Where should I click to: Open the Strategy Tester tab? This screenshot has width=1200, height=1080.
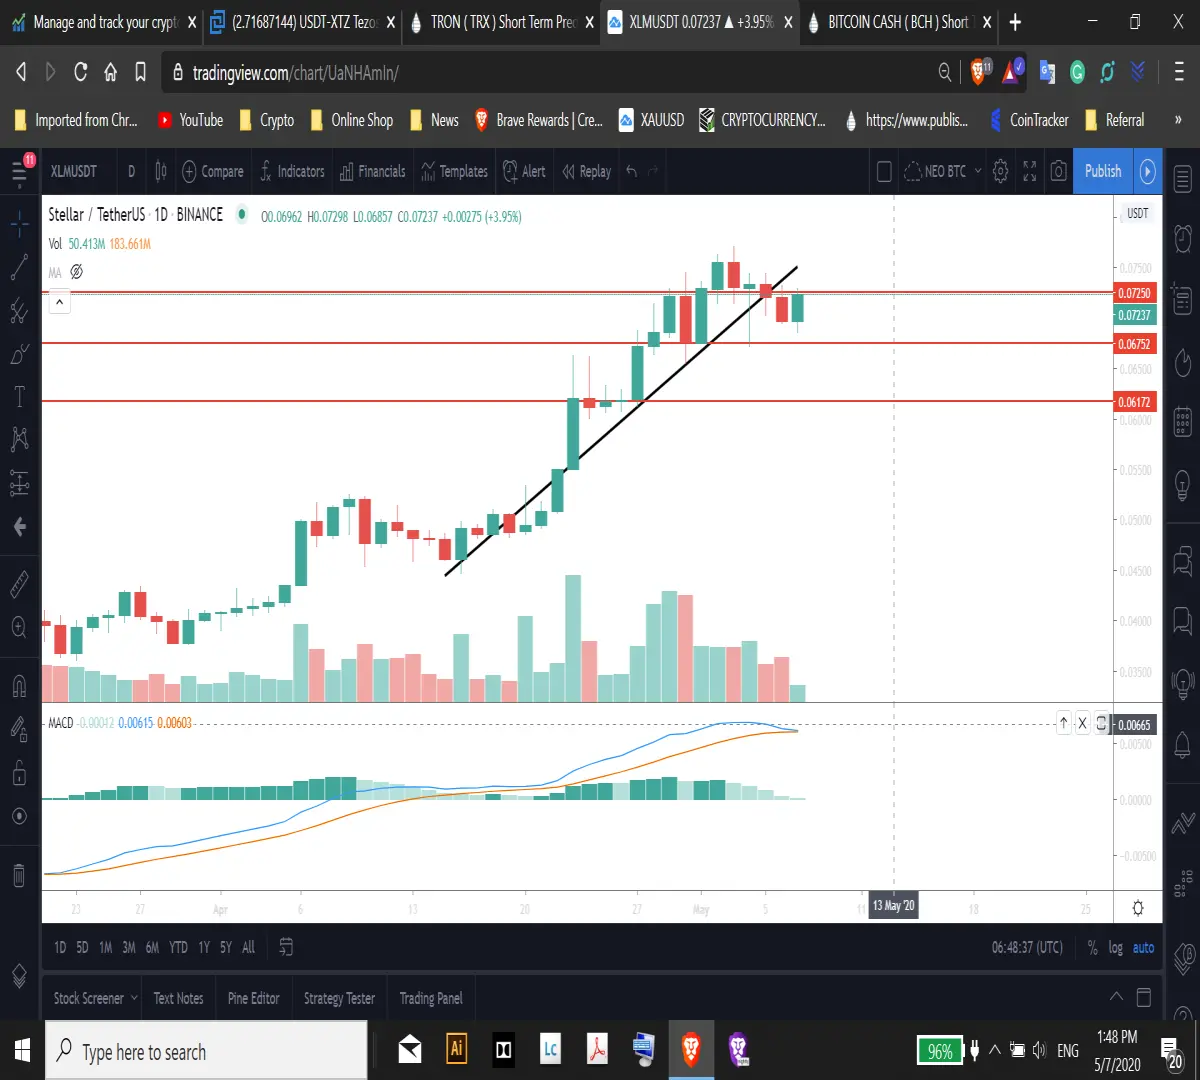[339, 998]
